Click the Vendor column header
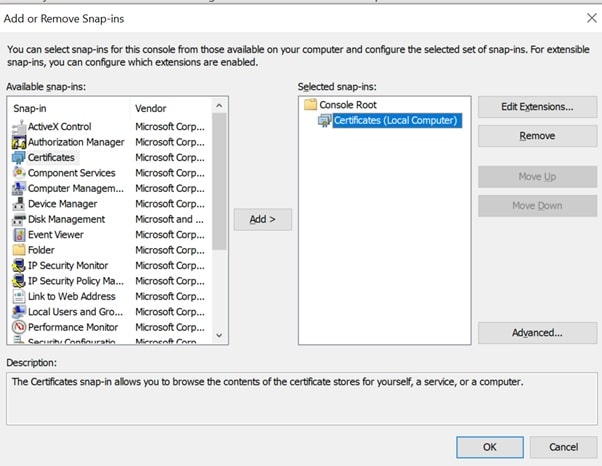The height and width of the screenshot is (466, 602). (x=170, y=107)
